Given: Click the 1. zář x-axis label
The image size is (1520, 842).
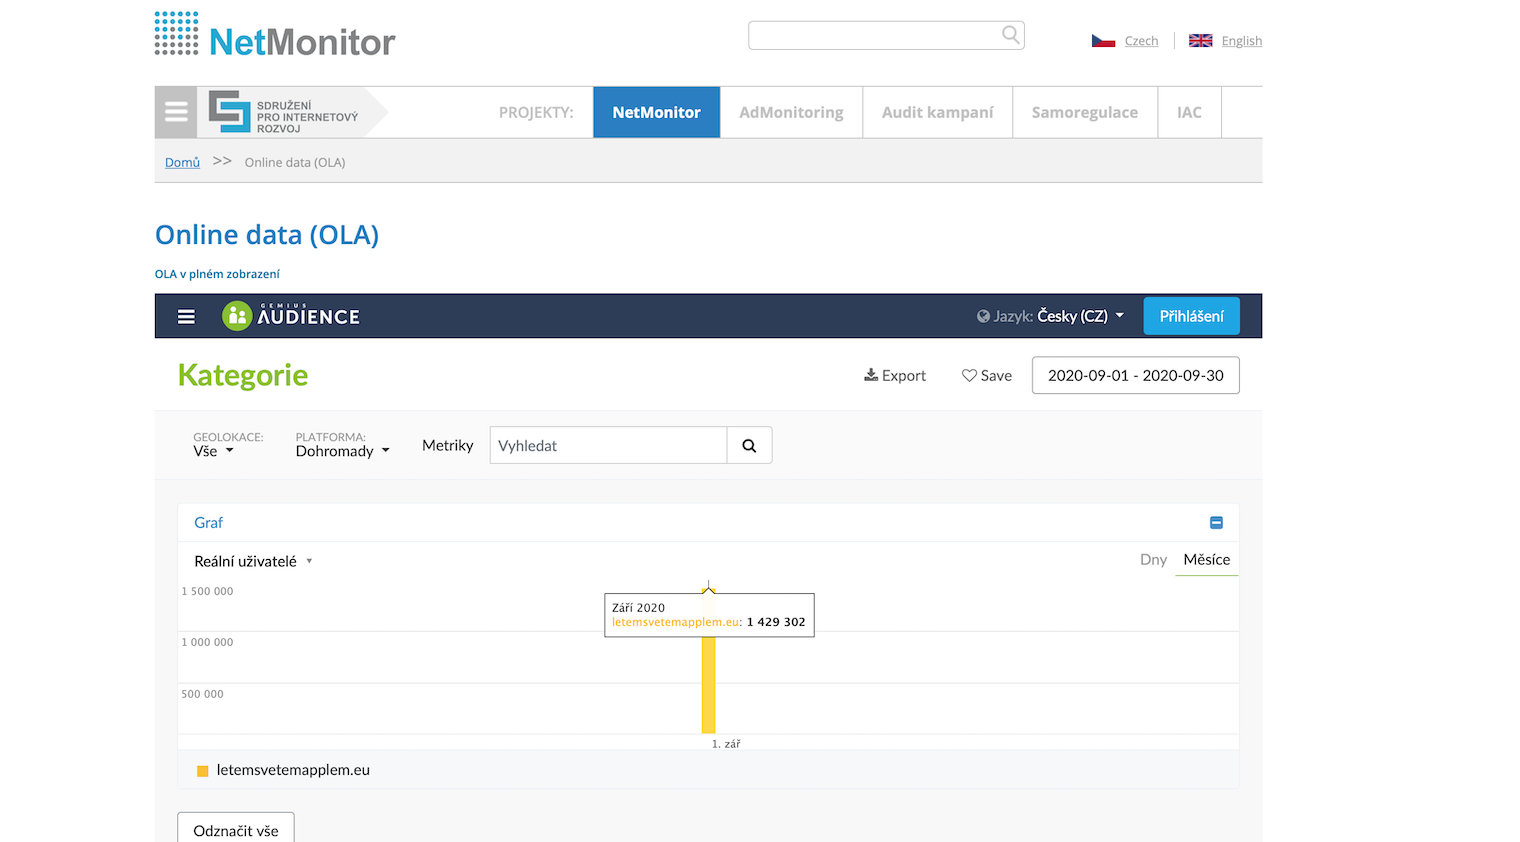Looking at the screenshot, I should click(x=726, y=745).
